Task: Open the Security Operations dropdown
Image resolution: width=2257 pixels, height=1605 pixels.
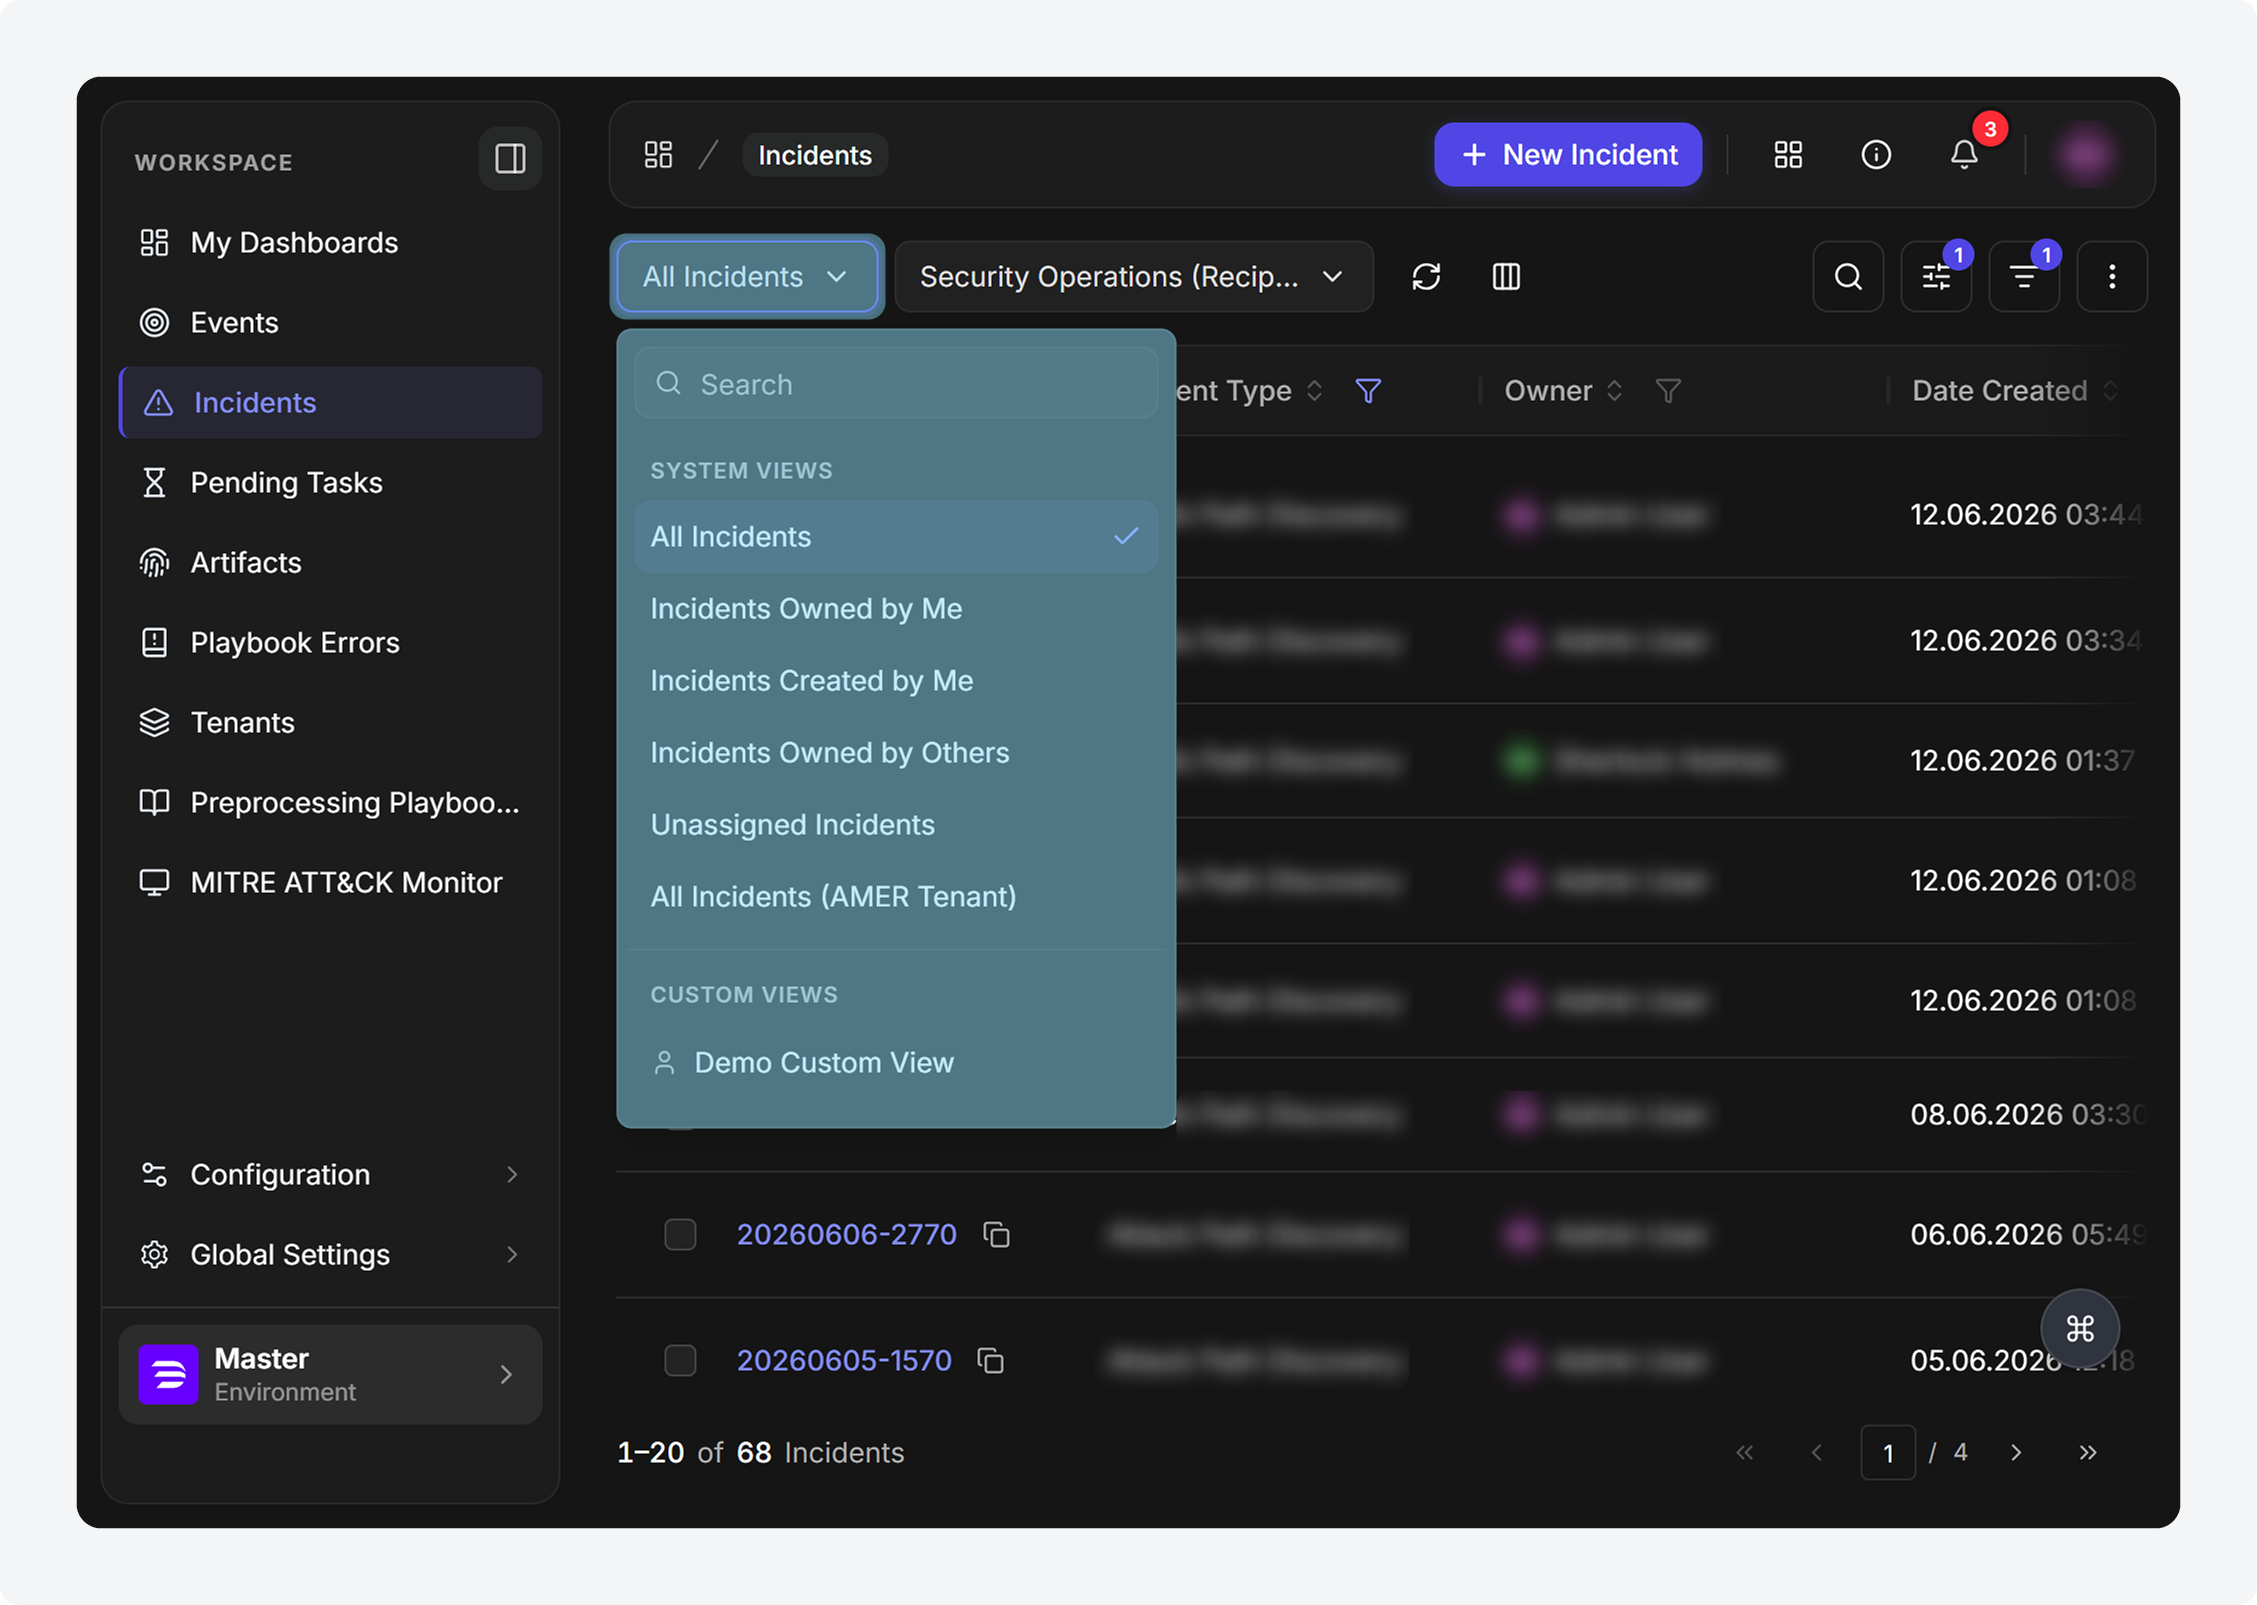Action: coord(1134,277)
